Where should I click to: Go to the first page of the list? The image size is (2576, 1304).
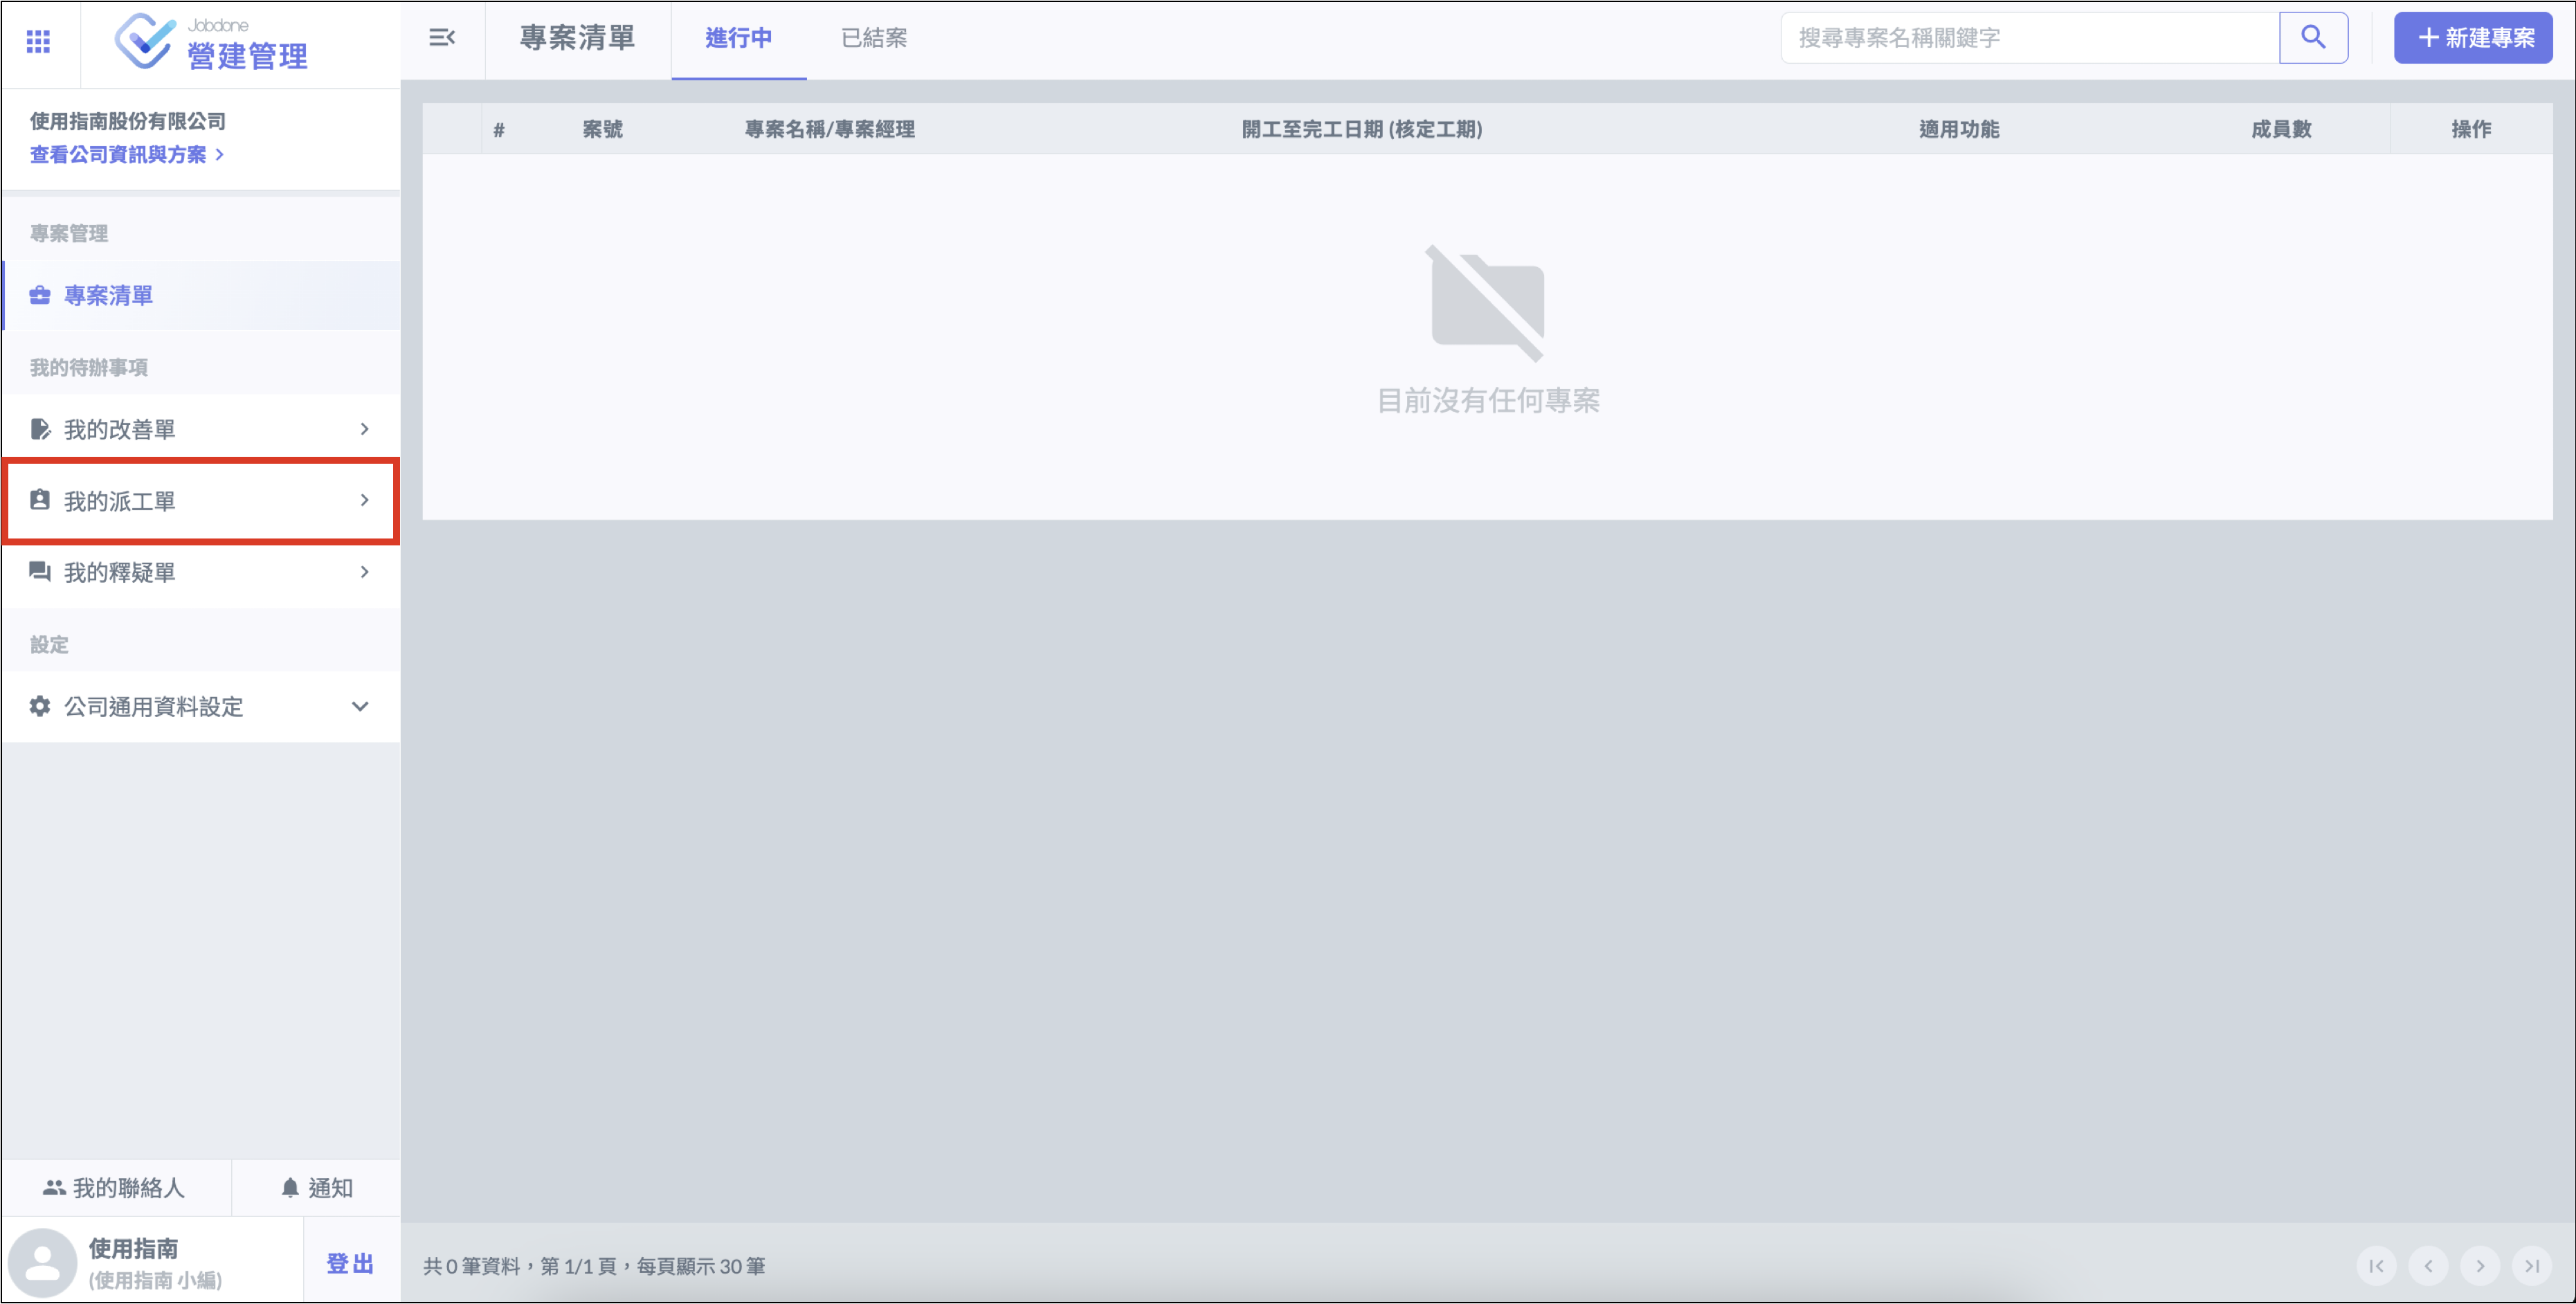(2376, 1266)
